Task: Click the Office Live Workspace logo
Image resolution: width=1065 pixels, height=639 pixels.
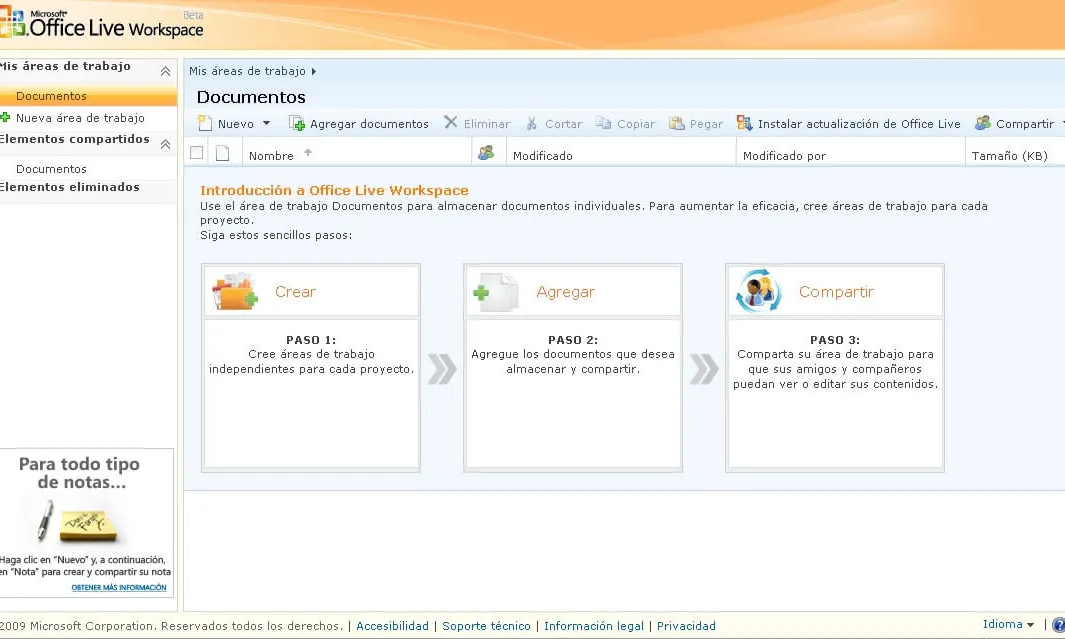Action: [102, 24]
